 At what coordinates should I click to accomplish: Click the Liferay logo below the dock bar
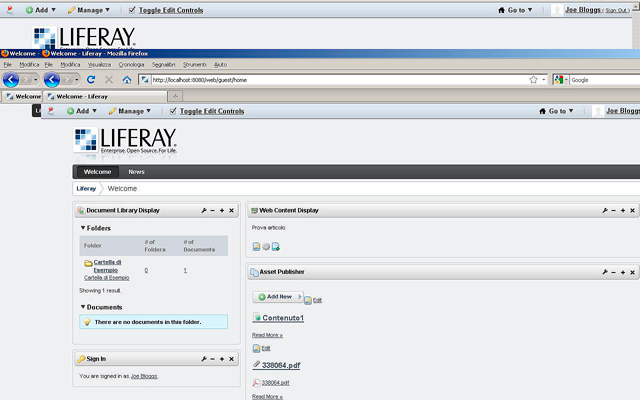125,140
